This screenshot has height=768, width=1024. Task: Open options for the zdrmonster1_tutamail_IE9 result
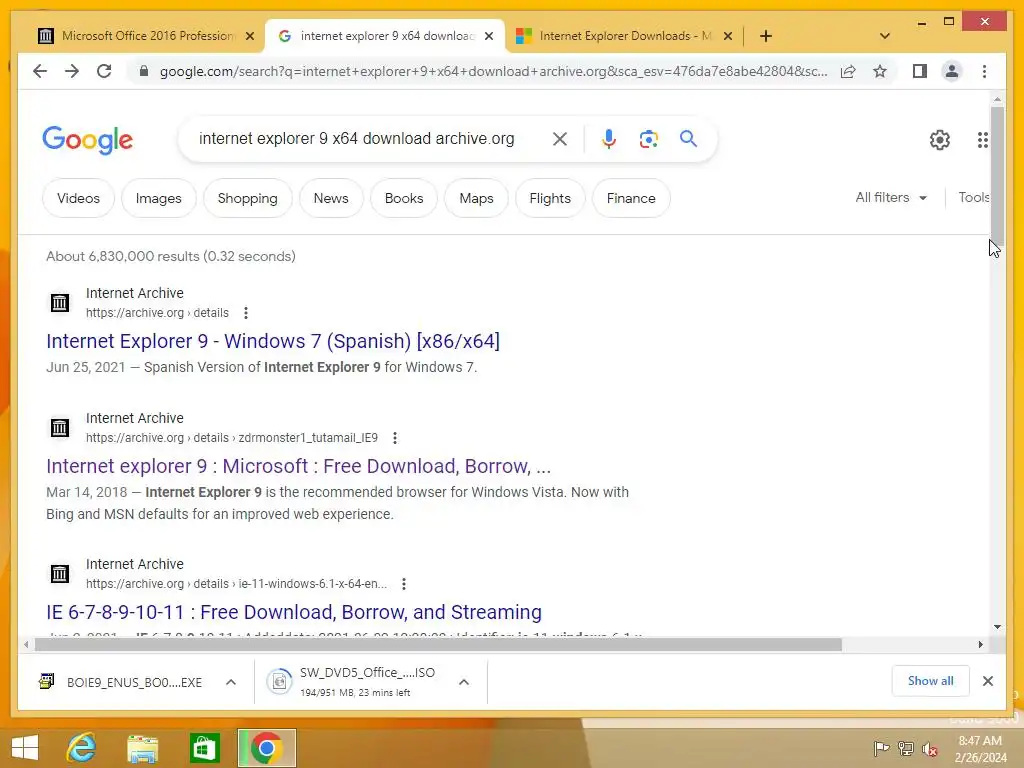pyautogui.click(x=394, y=438)
